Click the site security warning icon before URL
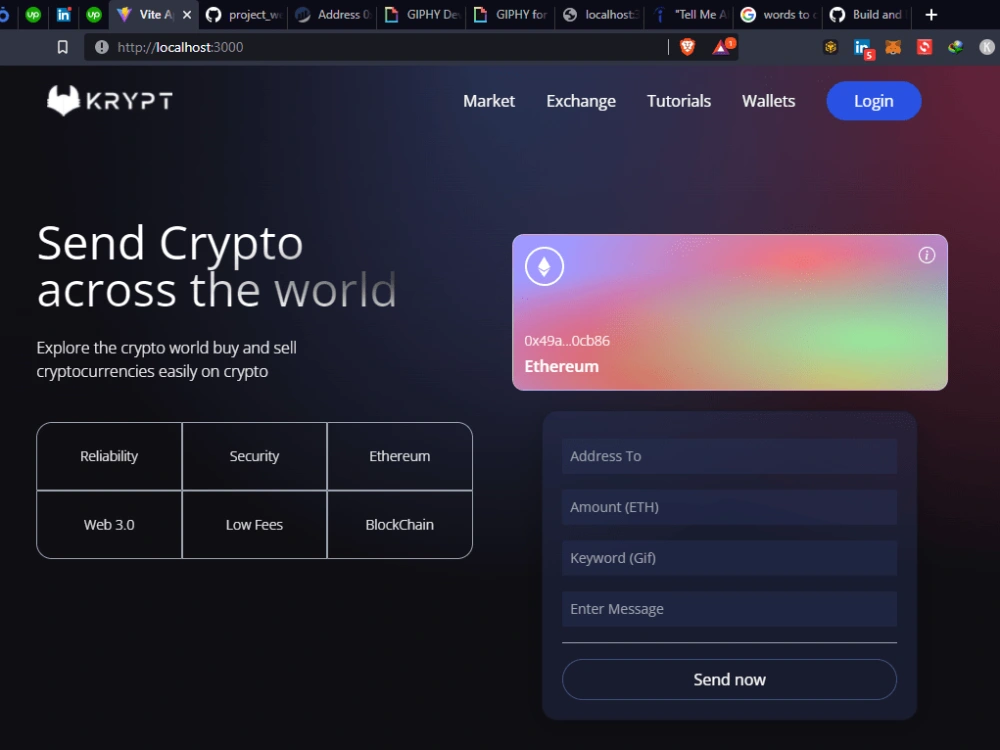The width and height of the screenshot is (1000, 750). coord(101,47)
